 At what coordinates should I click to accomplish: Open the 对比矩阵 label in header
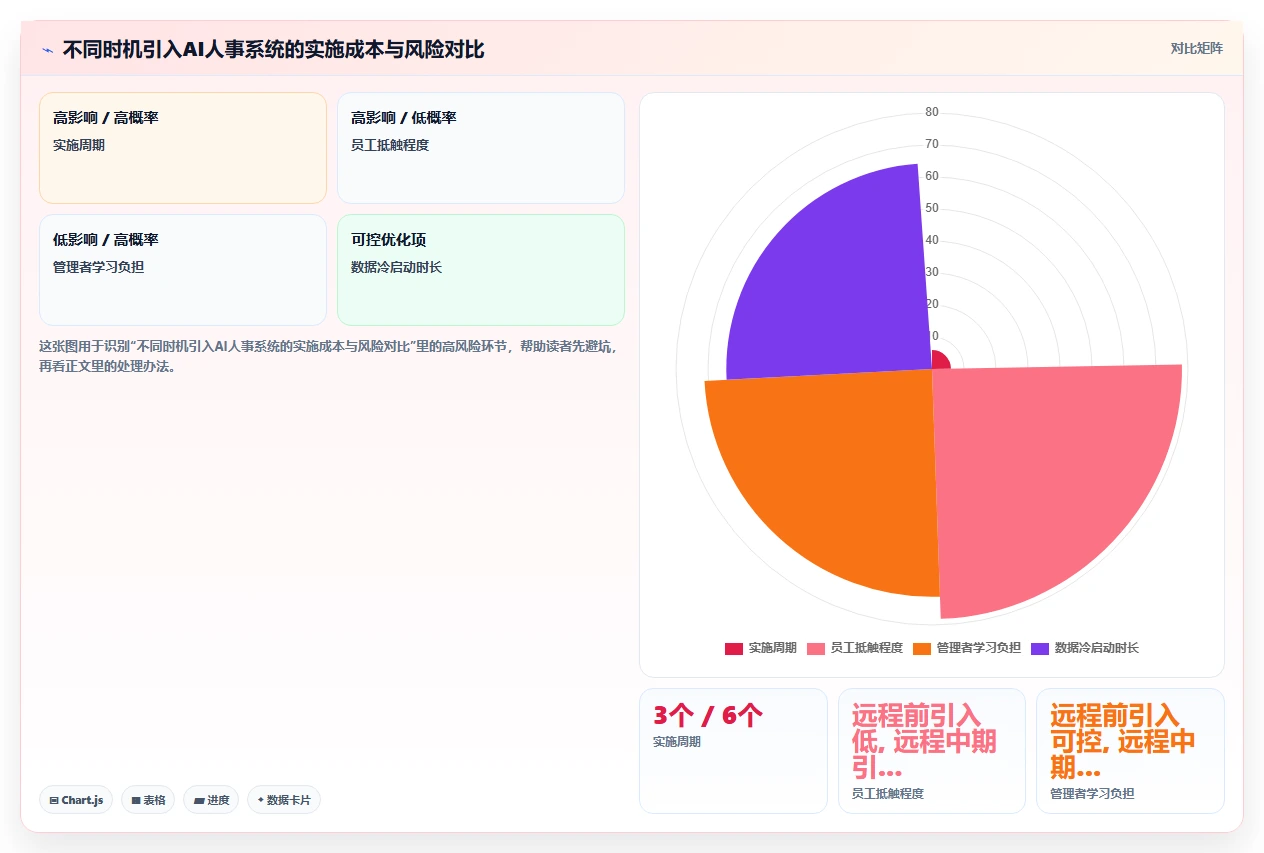pyautogui.click(x=1196, y=48)
